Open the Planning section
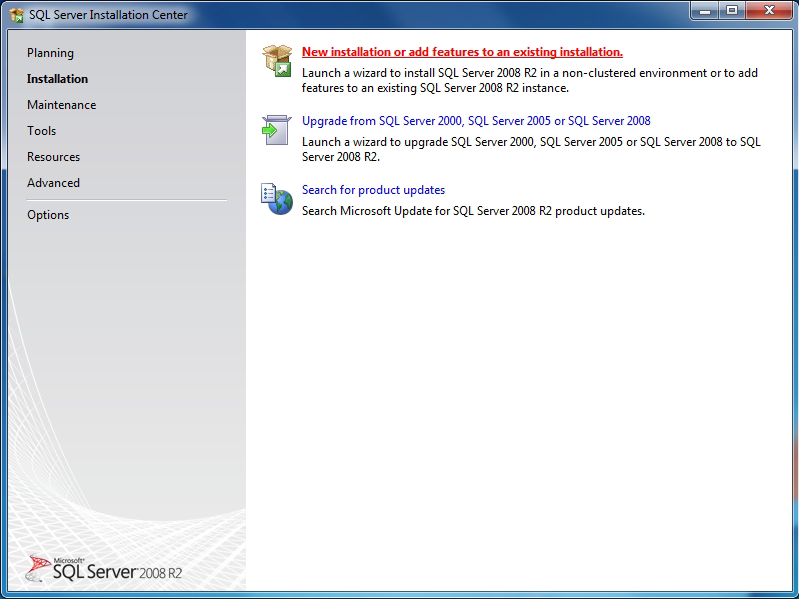 (50, 53)
